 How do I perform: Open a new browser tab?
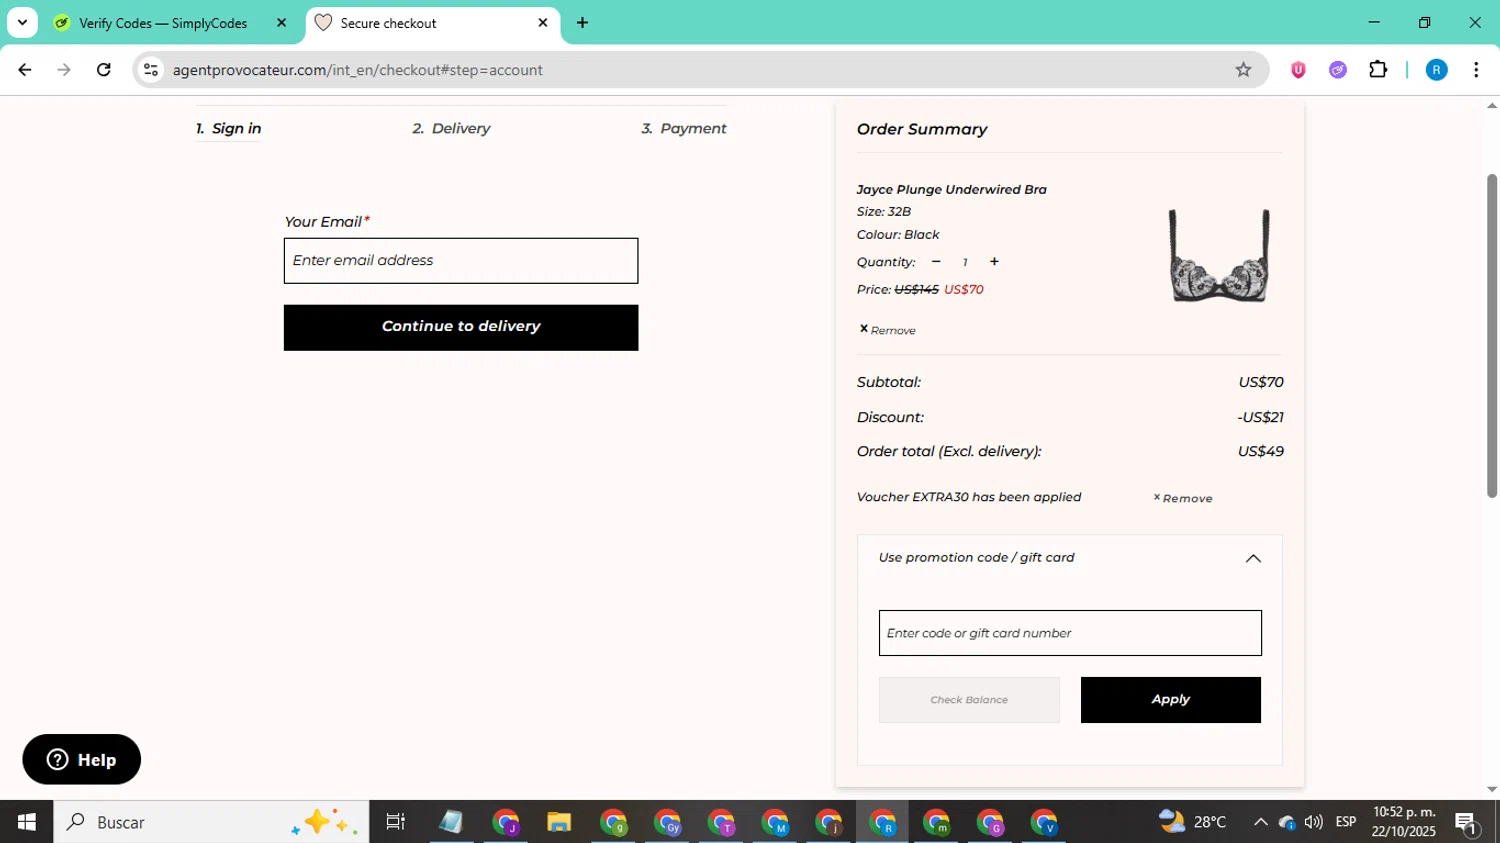(x=583, y=22)
